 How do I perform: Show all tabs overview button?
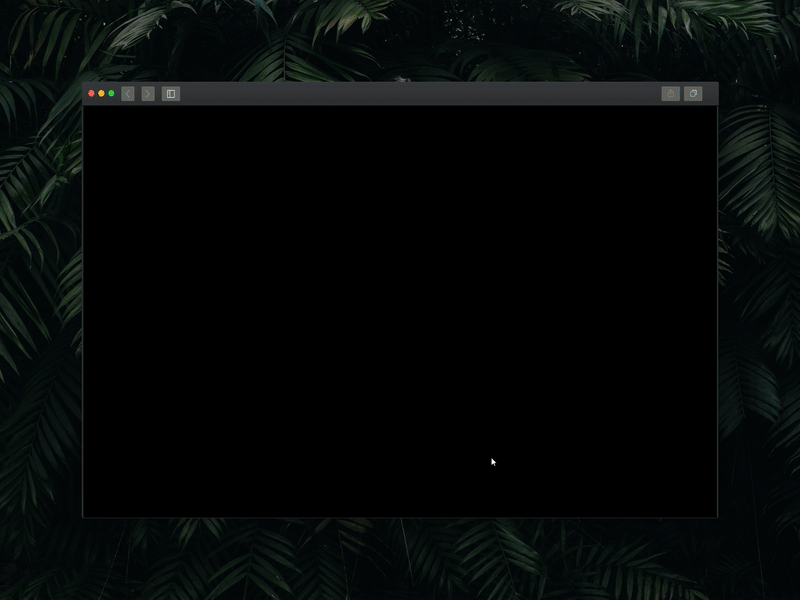click(x=693, y=94)
